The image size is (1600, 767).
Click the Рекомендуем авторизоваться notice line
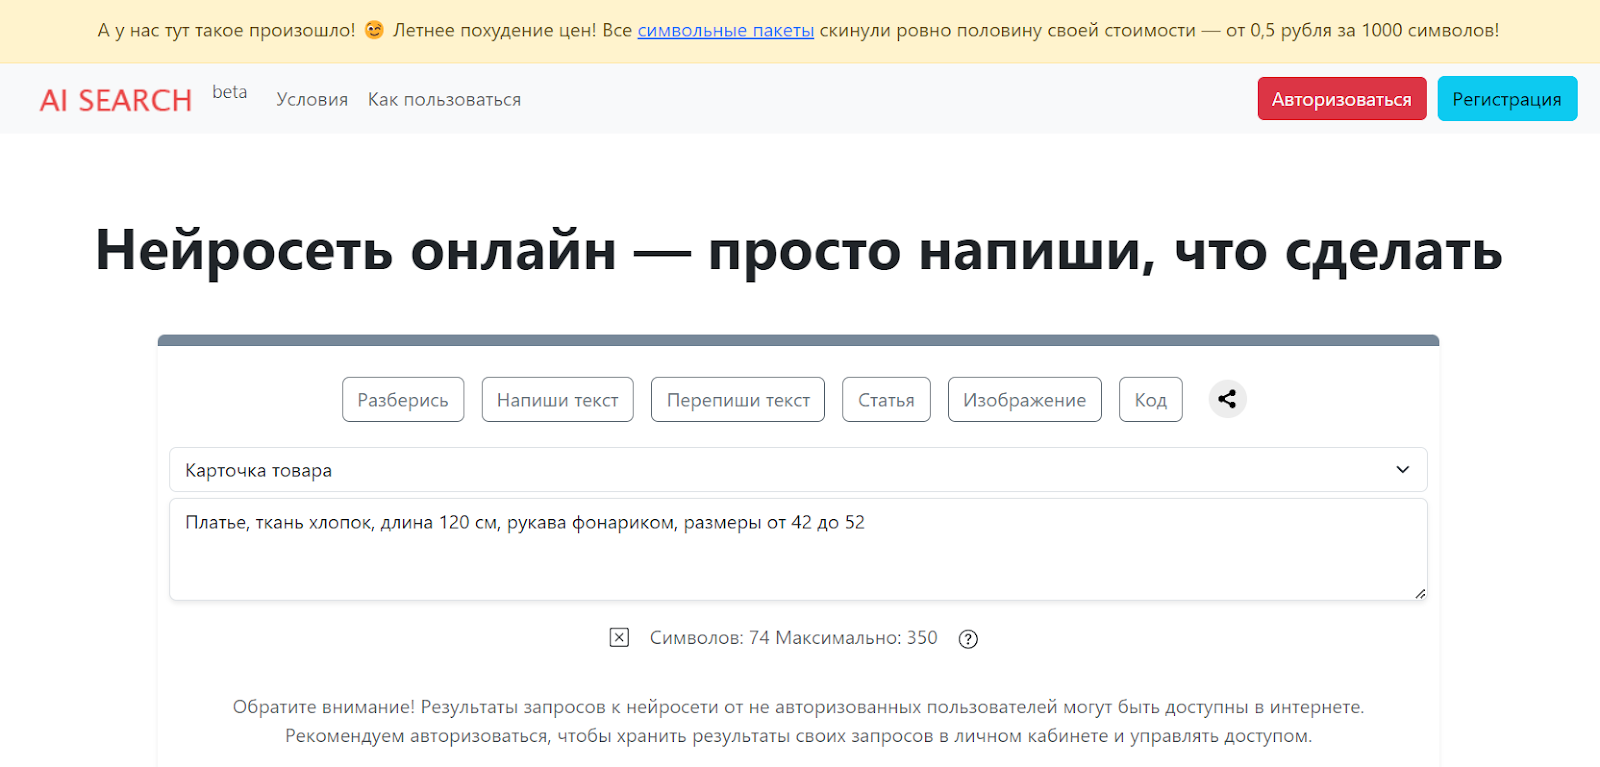pos(798,736)
